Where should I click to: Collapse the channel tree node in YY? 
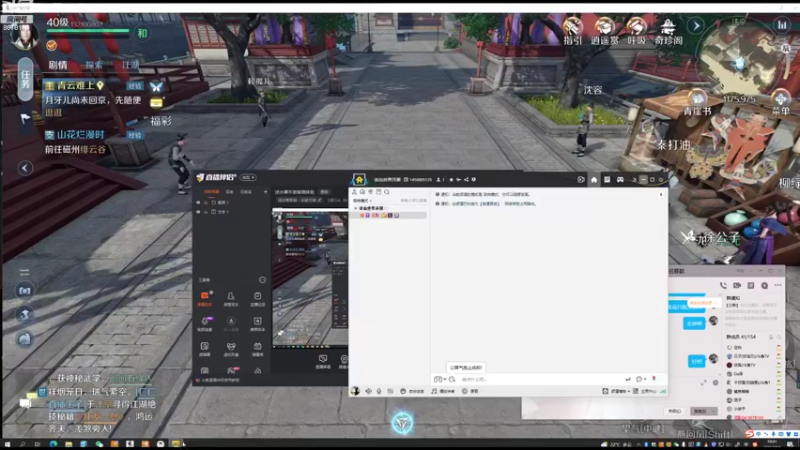356,208
